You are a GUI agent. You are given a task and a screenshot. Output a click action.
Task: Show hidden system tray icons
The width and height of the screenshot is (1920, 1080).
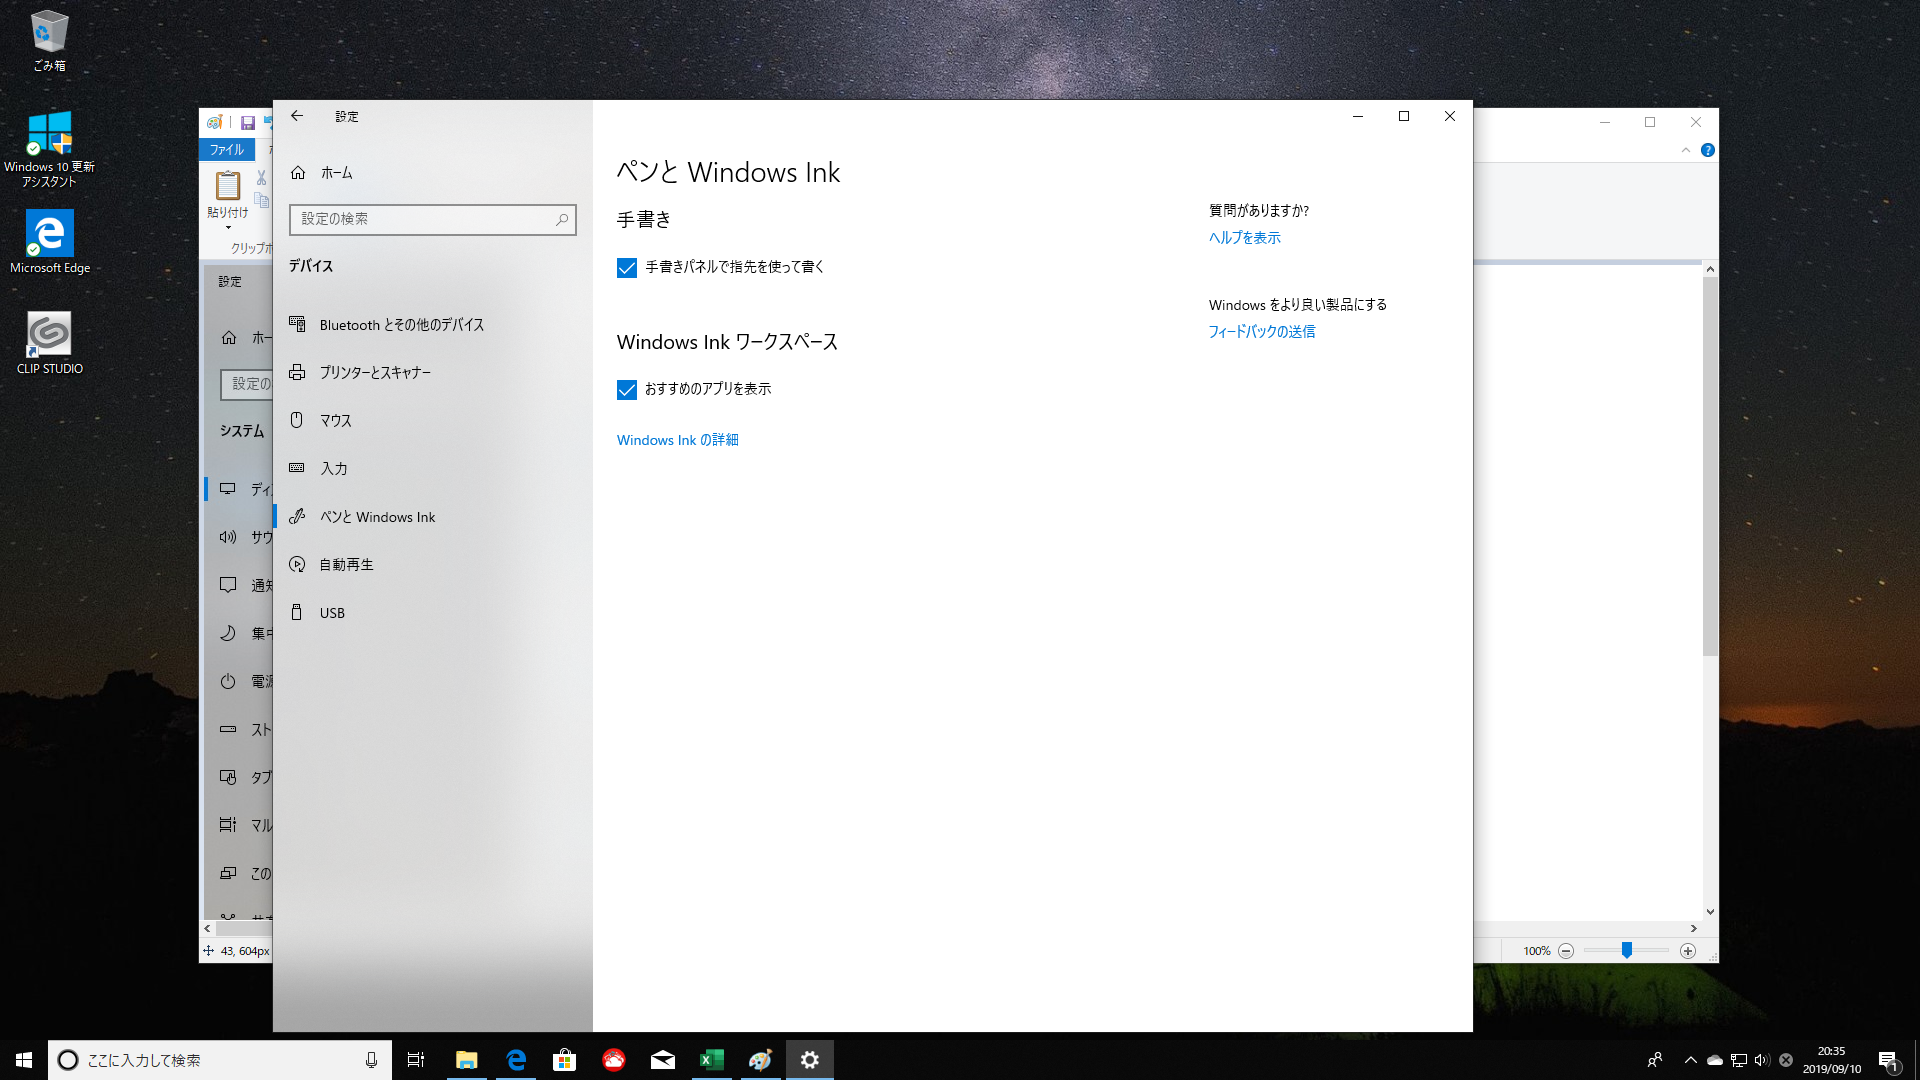(x=1691, y=1060)
